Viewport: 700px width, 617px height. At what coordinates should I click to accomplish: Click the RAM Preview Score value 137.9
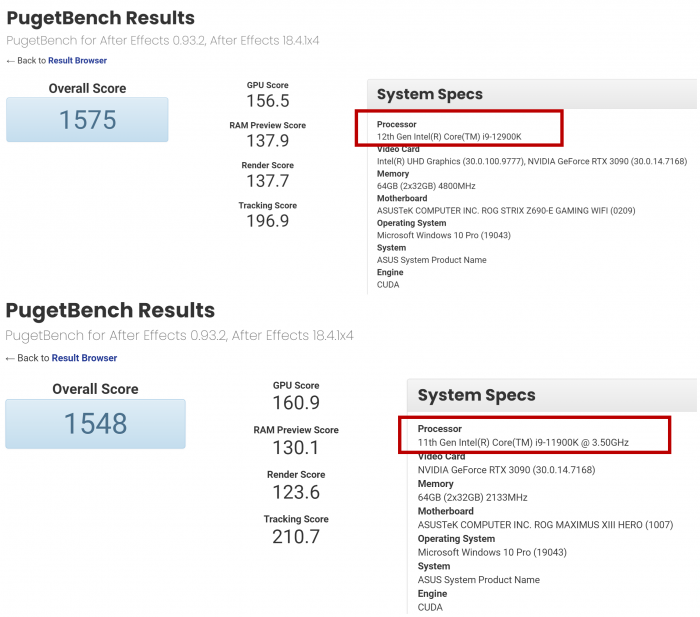pyautogui.click(x=267, y=141)
